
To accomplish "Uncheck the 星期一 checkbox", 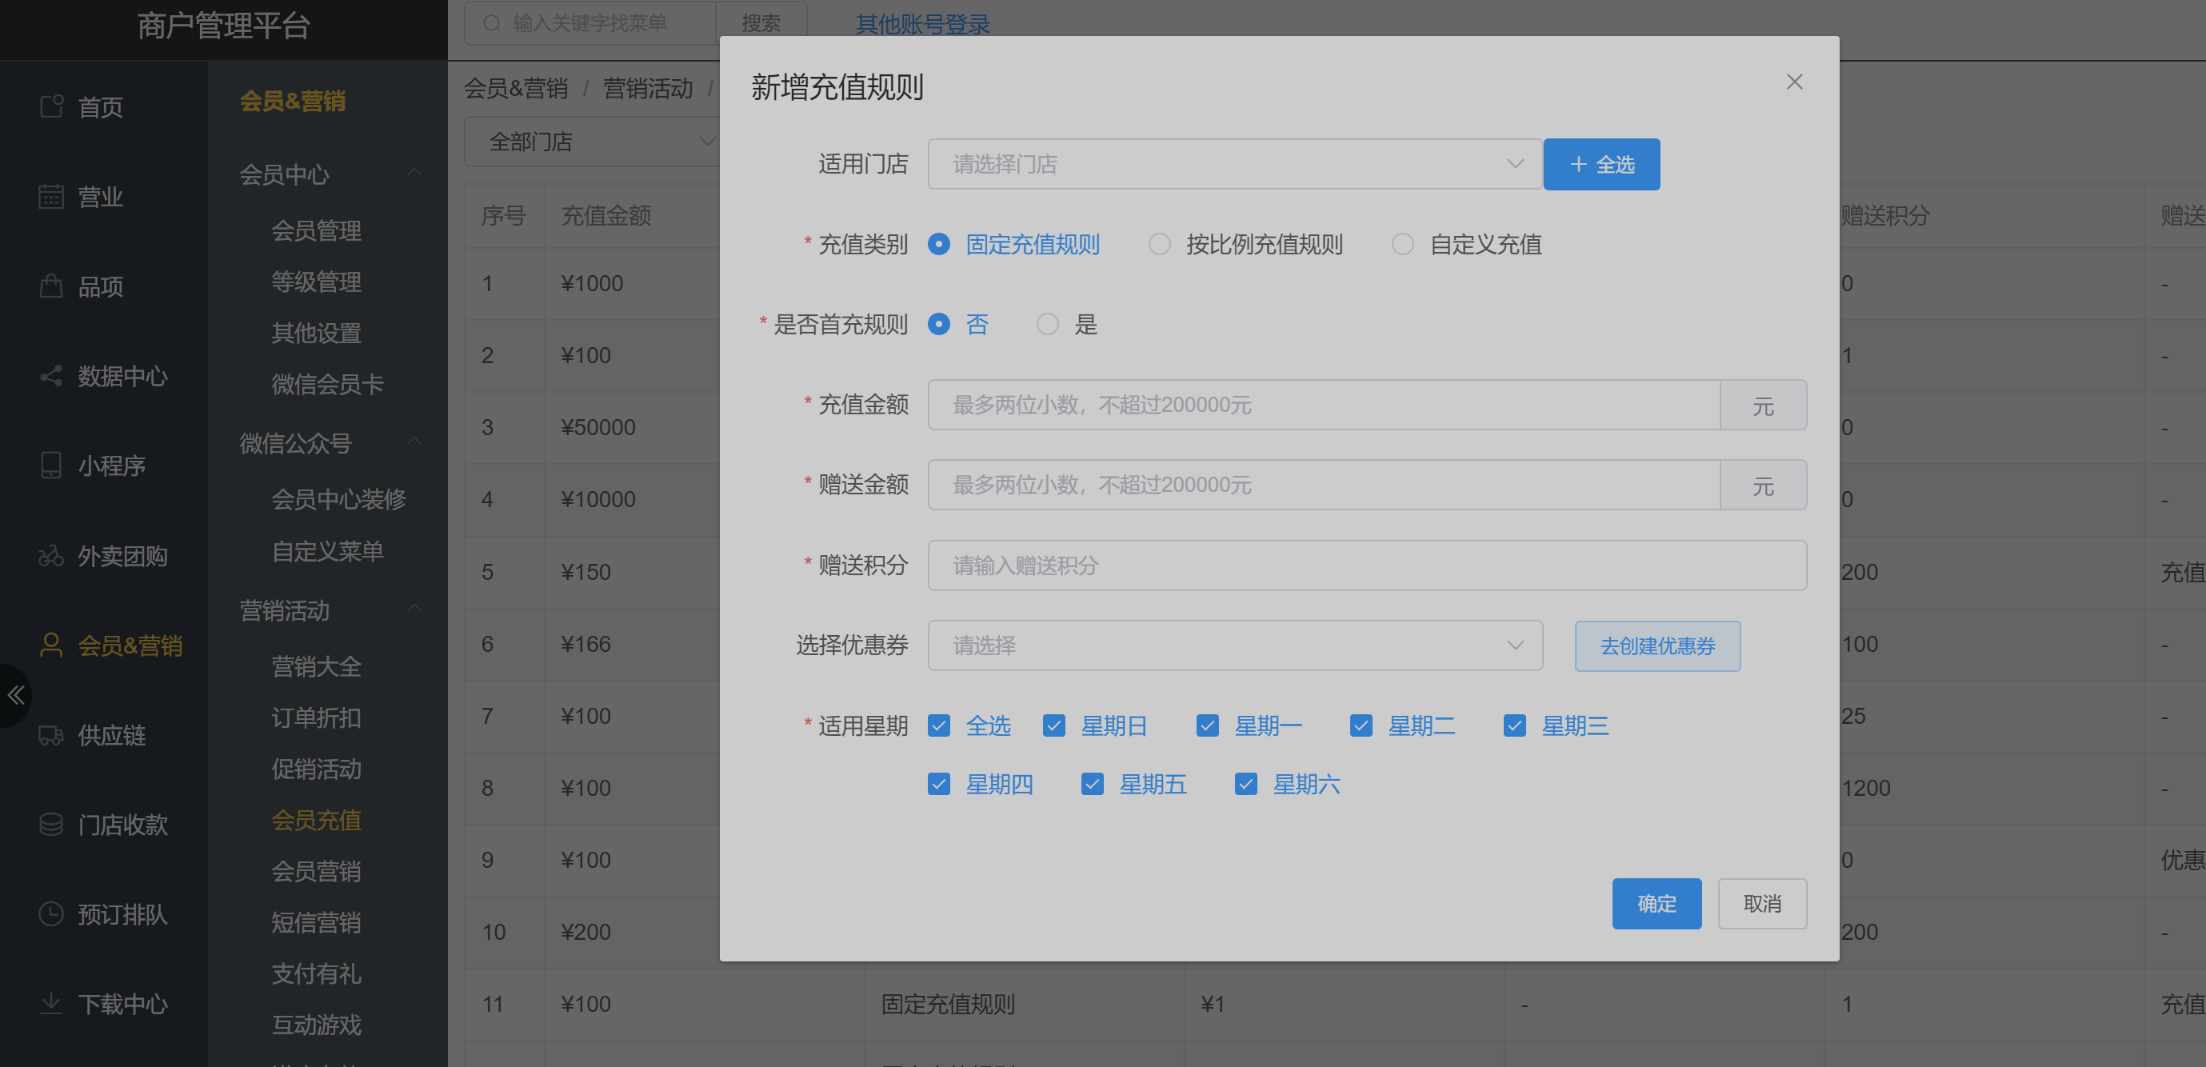I will 1208,725.
